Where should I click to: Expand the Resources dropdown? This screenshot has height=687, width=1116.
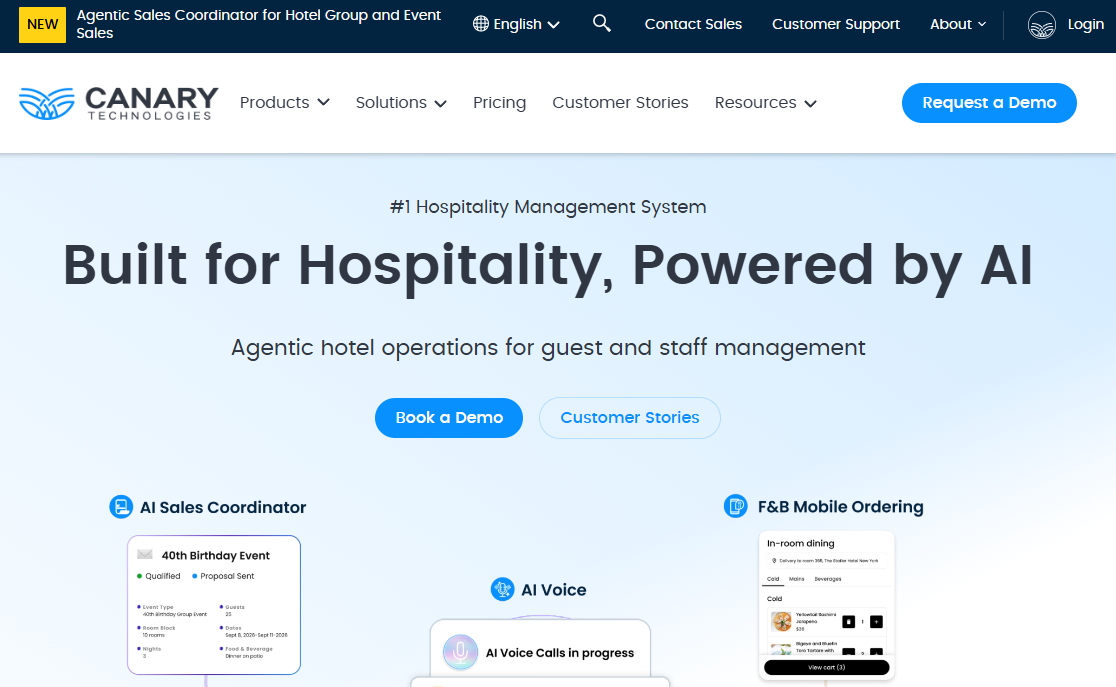pyautogui.click(x=766, y=103)
